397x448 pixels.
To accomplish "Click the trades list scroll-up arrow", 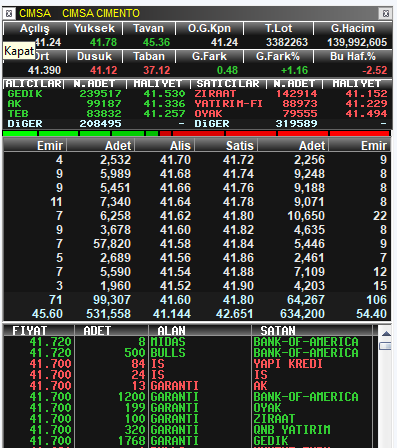I will [x=386, y=334].
